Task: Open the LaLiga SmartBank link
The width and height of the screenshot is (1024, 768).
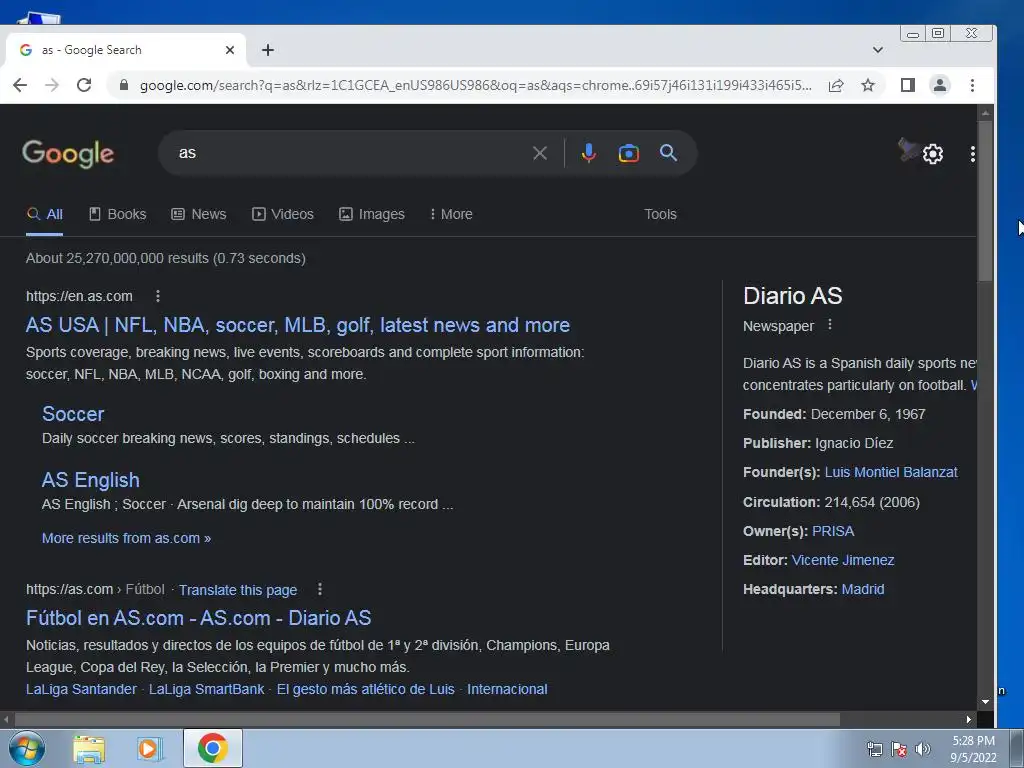Action: 206,689
